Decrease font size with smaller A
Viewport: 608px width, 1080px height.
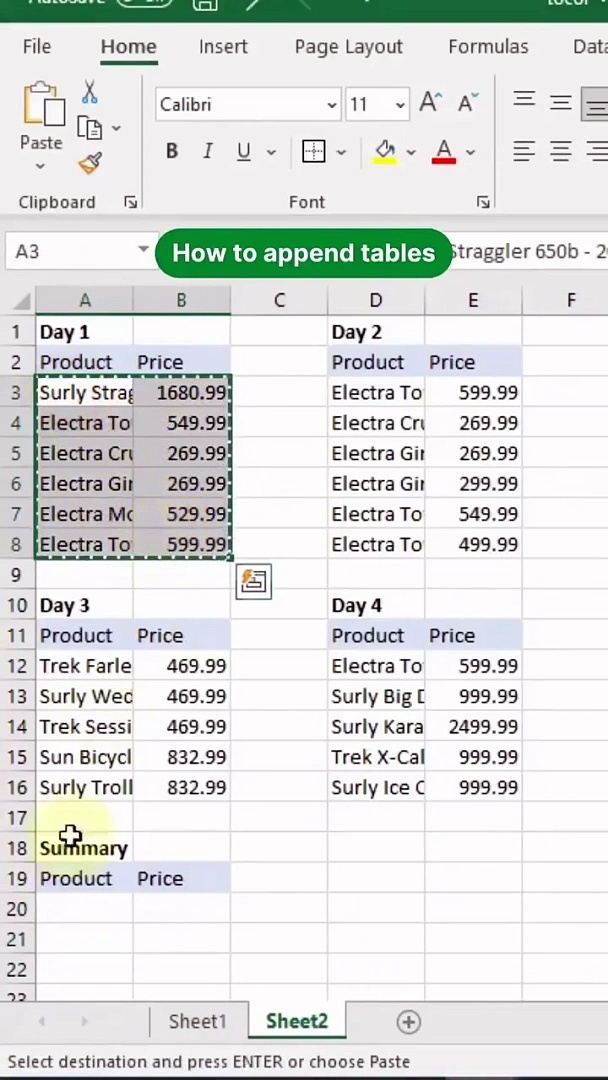coord(467,103)
